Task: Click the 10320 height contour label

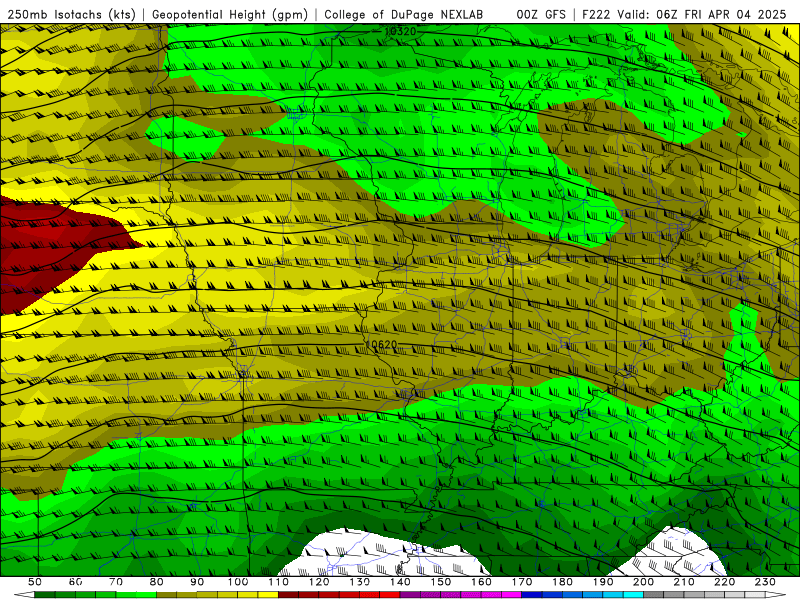Action: (x=400, y=32)
